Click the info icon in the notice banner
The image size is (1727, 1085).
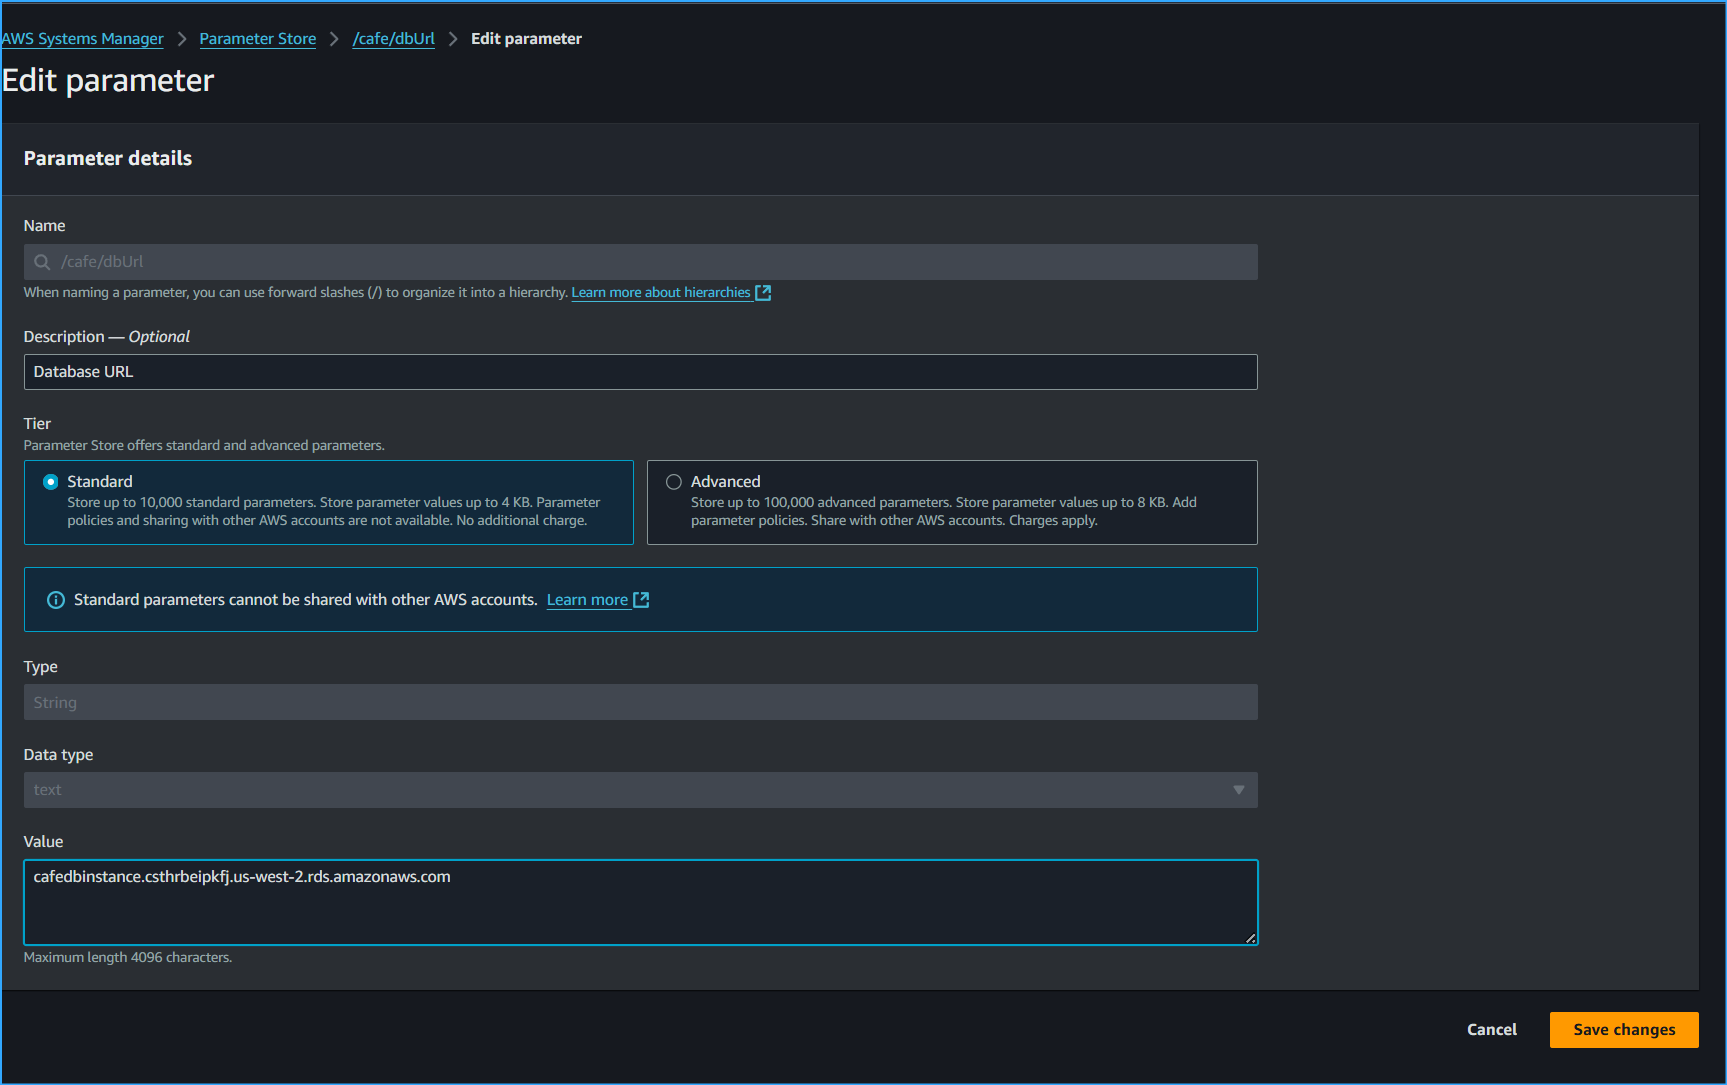point(56,599)
